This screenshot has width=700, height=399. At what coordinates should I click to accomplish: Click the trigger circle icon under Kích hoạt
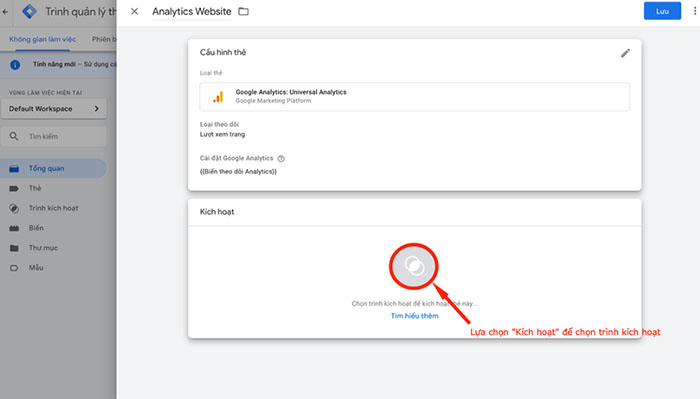coord(413,266)
